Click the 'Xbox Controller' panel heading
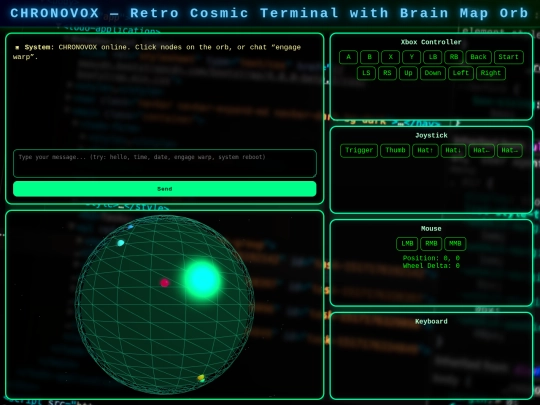 (431, 42)
